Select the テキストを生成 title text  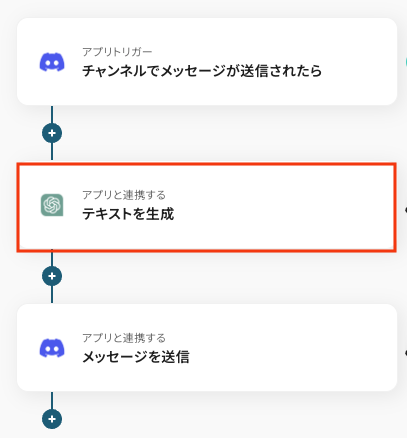point(128,214)
